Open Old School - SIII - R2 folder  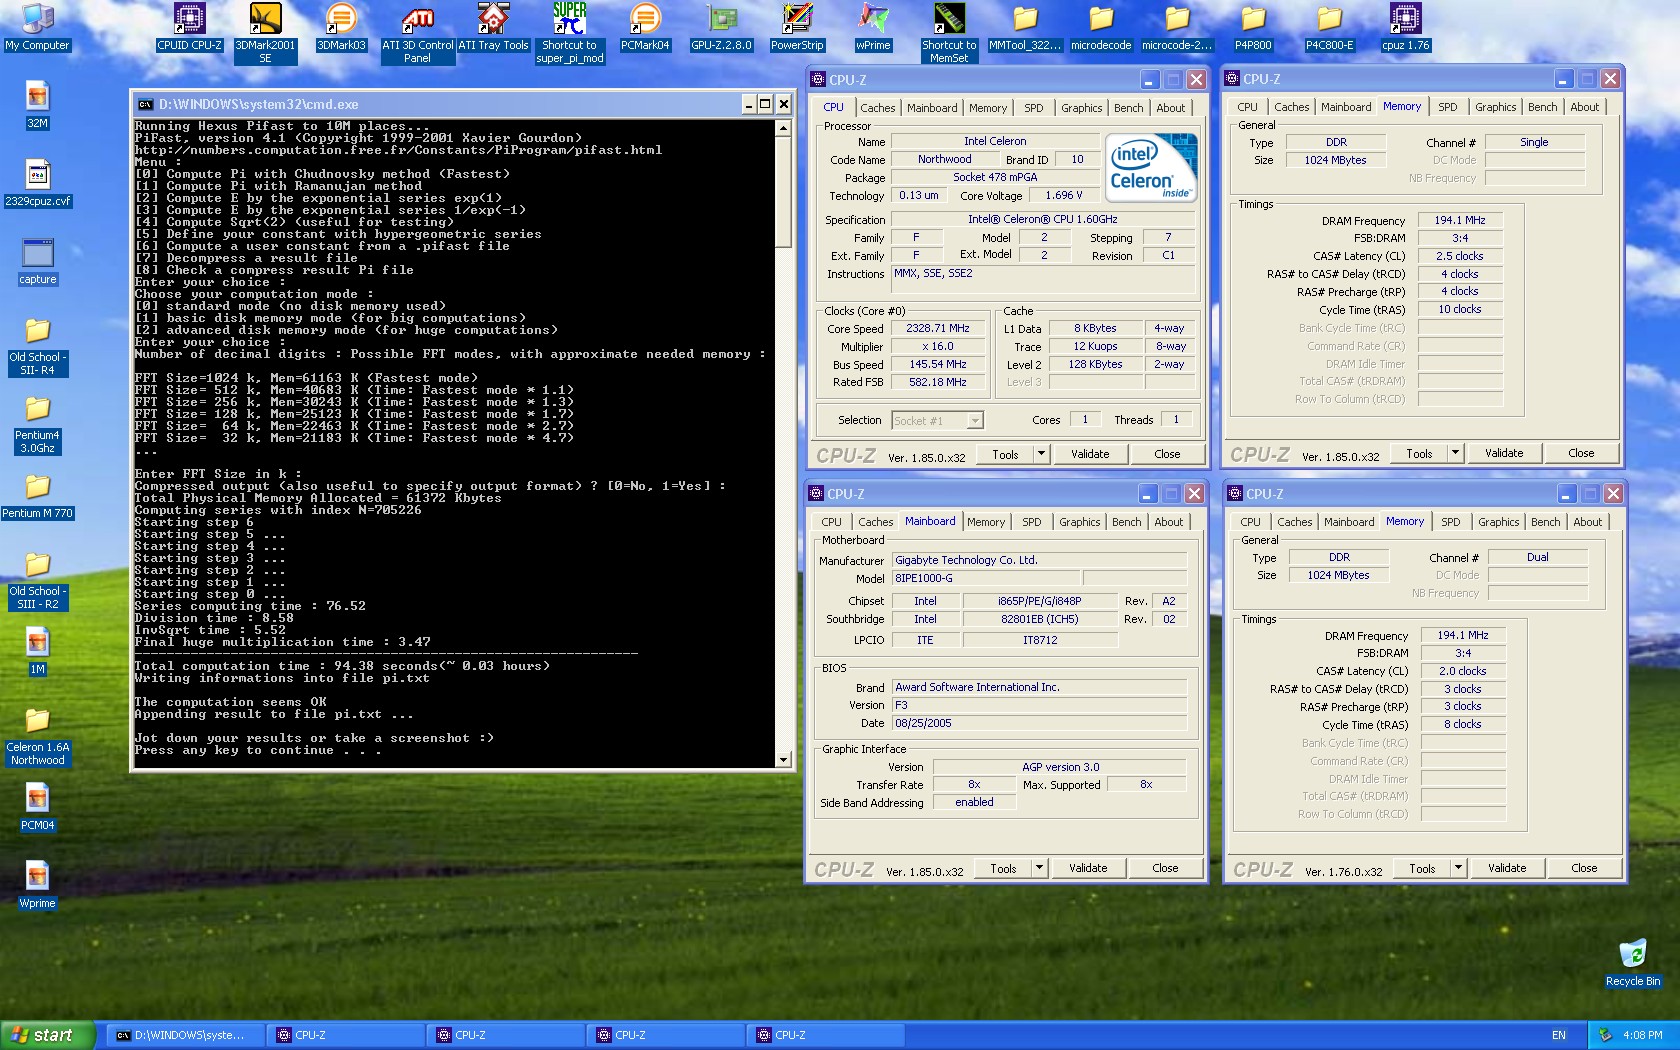(37, 581)
